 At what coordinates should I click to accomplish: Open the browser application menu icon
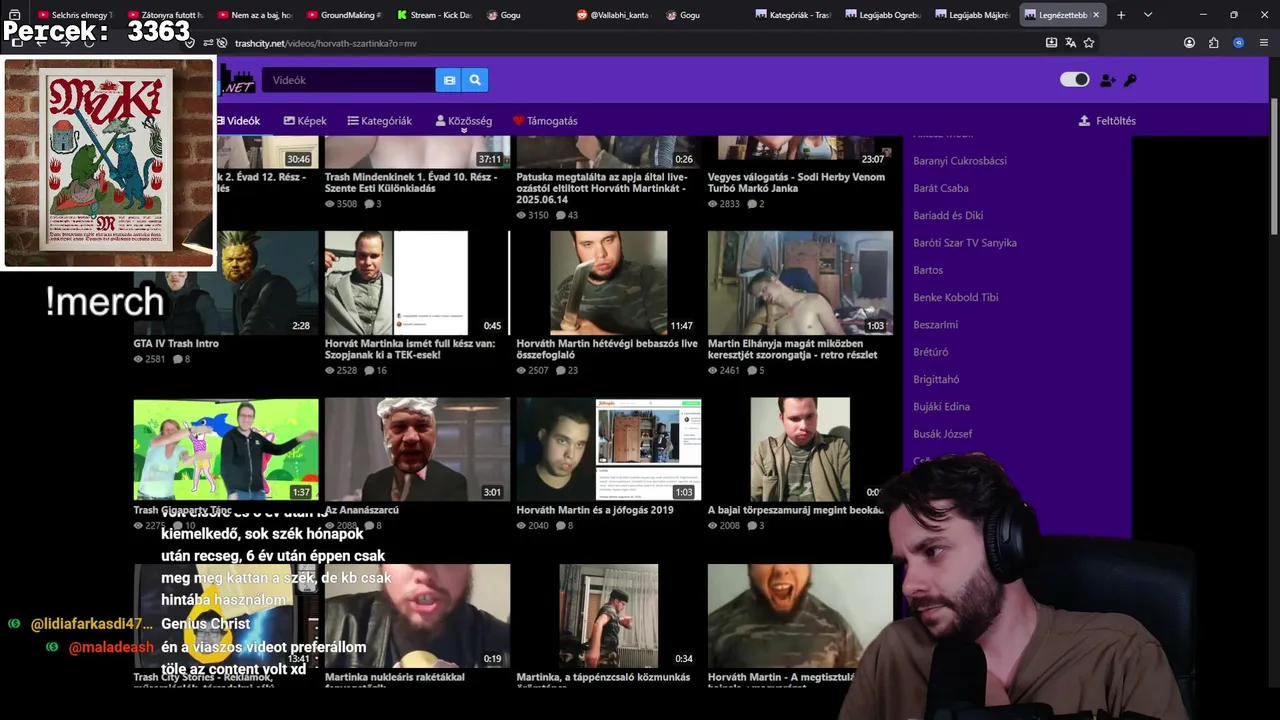pos(1264,43)
